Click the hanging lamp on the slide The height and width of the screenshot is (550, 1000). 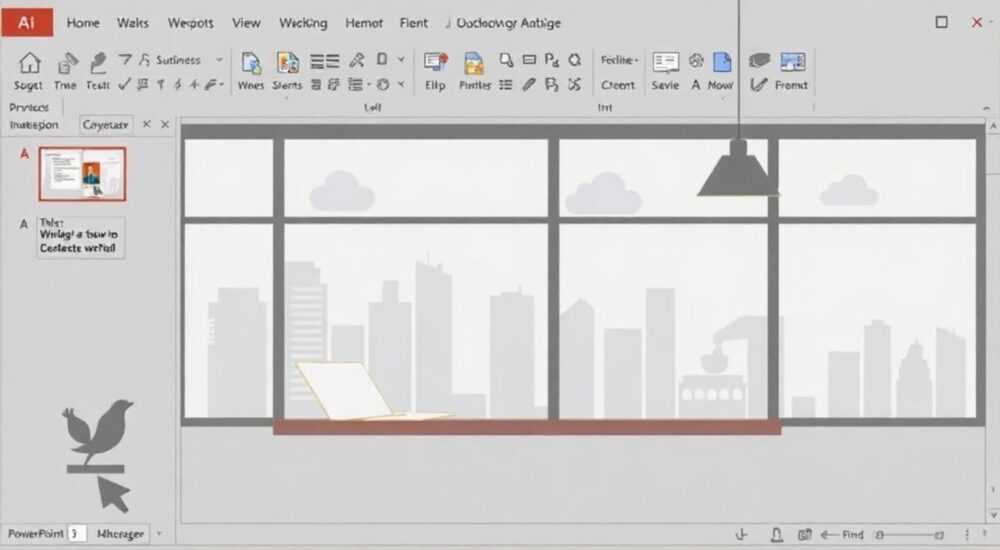[x=738, y=168]
